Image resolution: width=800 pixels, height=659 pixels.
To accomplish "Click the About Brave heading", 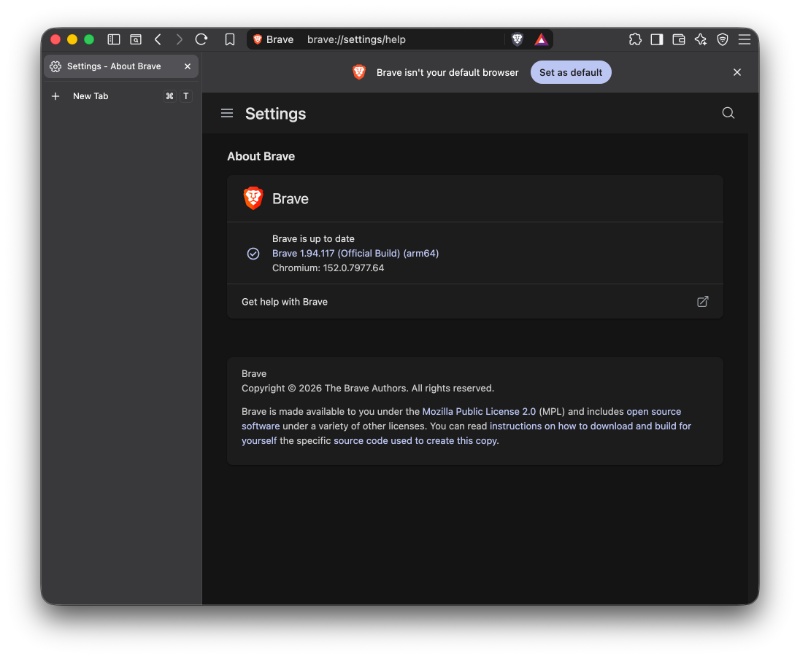I will 261,157.
